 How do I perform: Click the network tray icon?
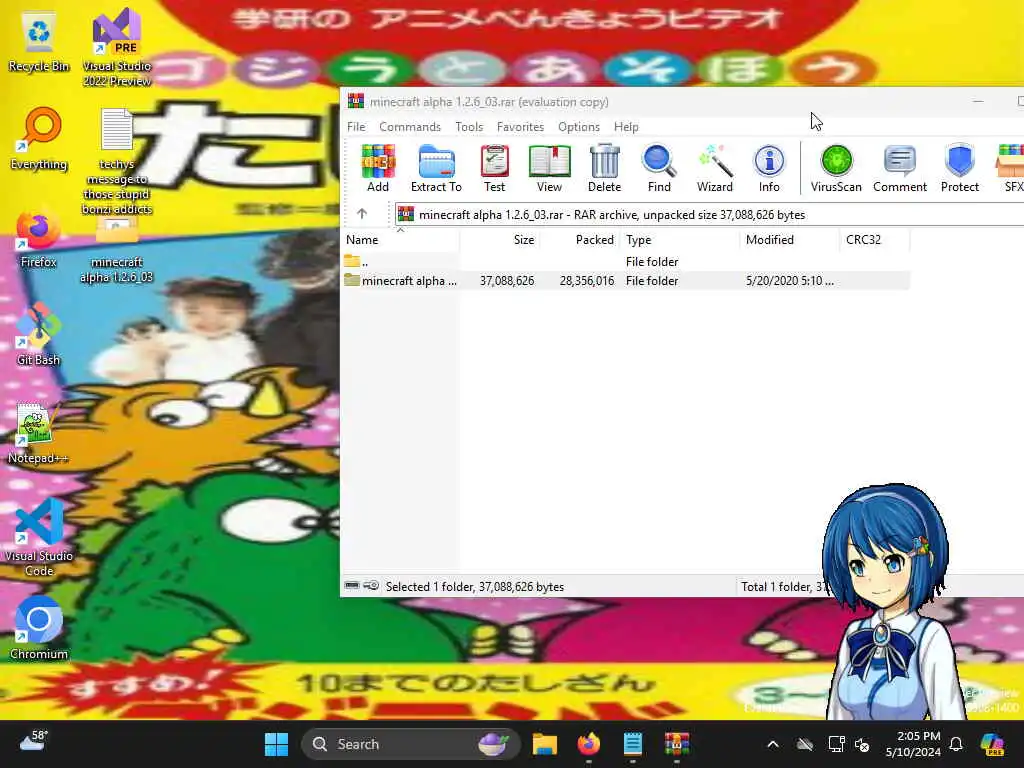[836, 744]
